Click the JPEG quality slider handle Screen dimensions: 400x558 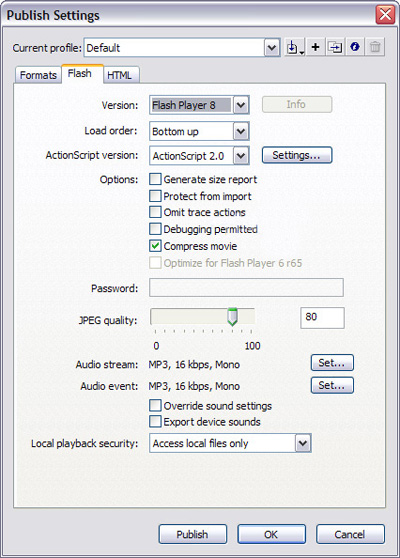[x=232, y=317]
